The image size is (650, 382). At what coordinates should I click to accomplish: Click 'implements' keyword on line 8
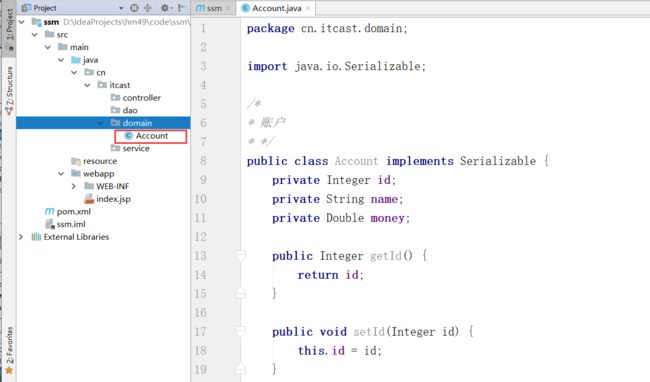(x=420, y=161)
